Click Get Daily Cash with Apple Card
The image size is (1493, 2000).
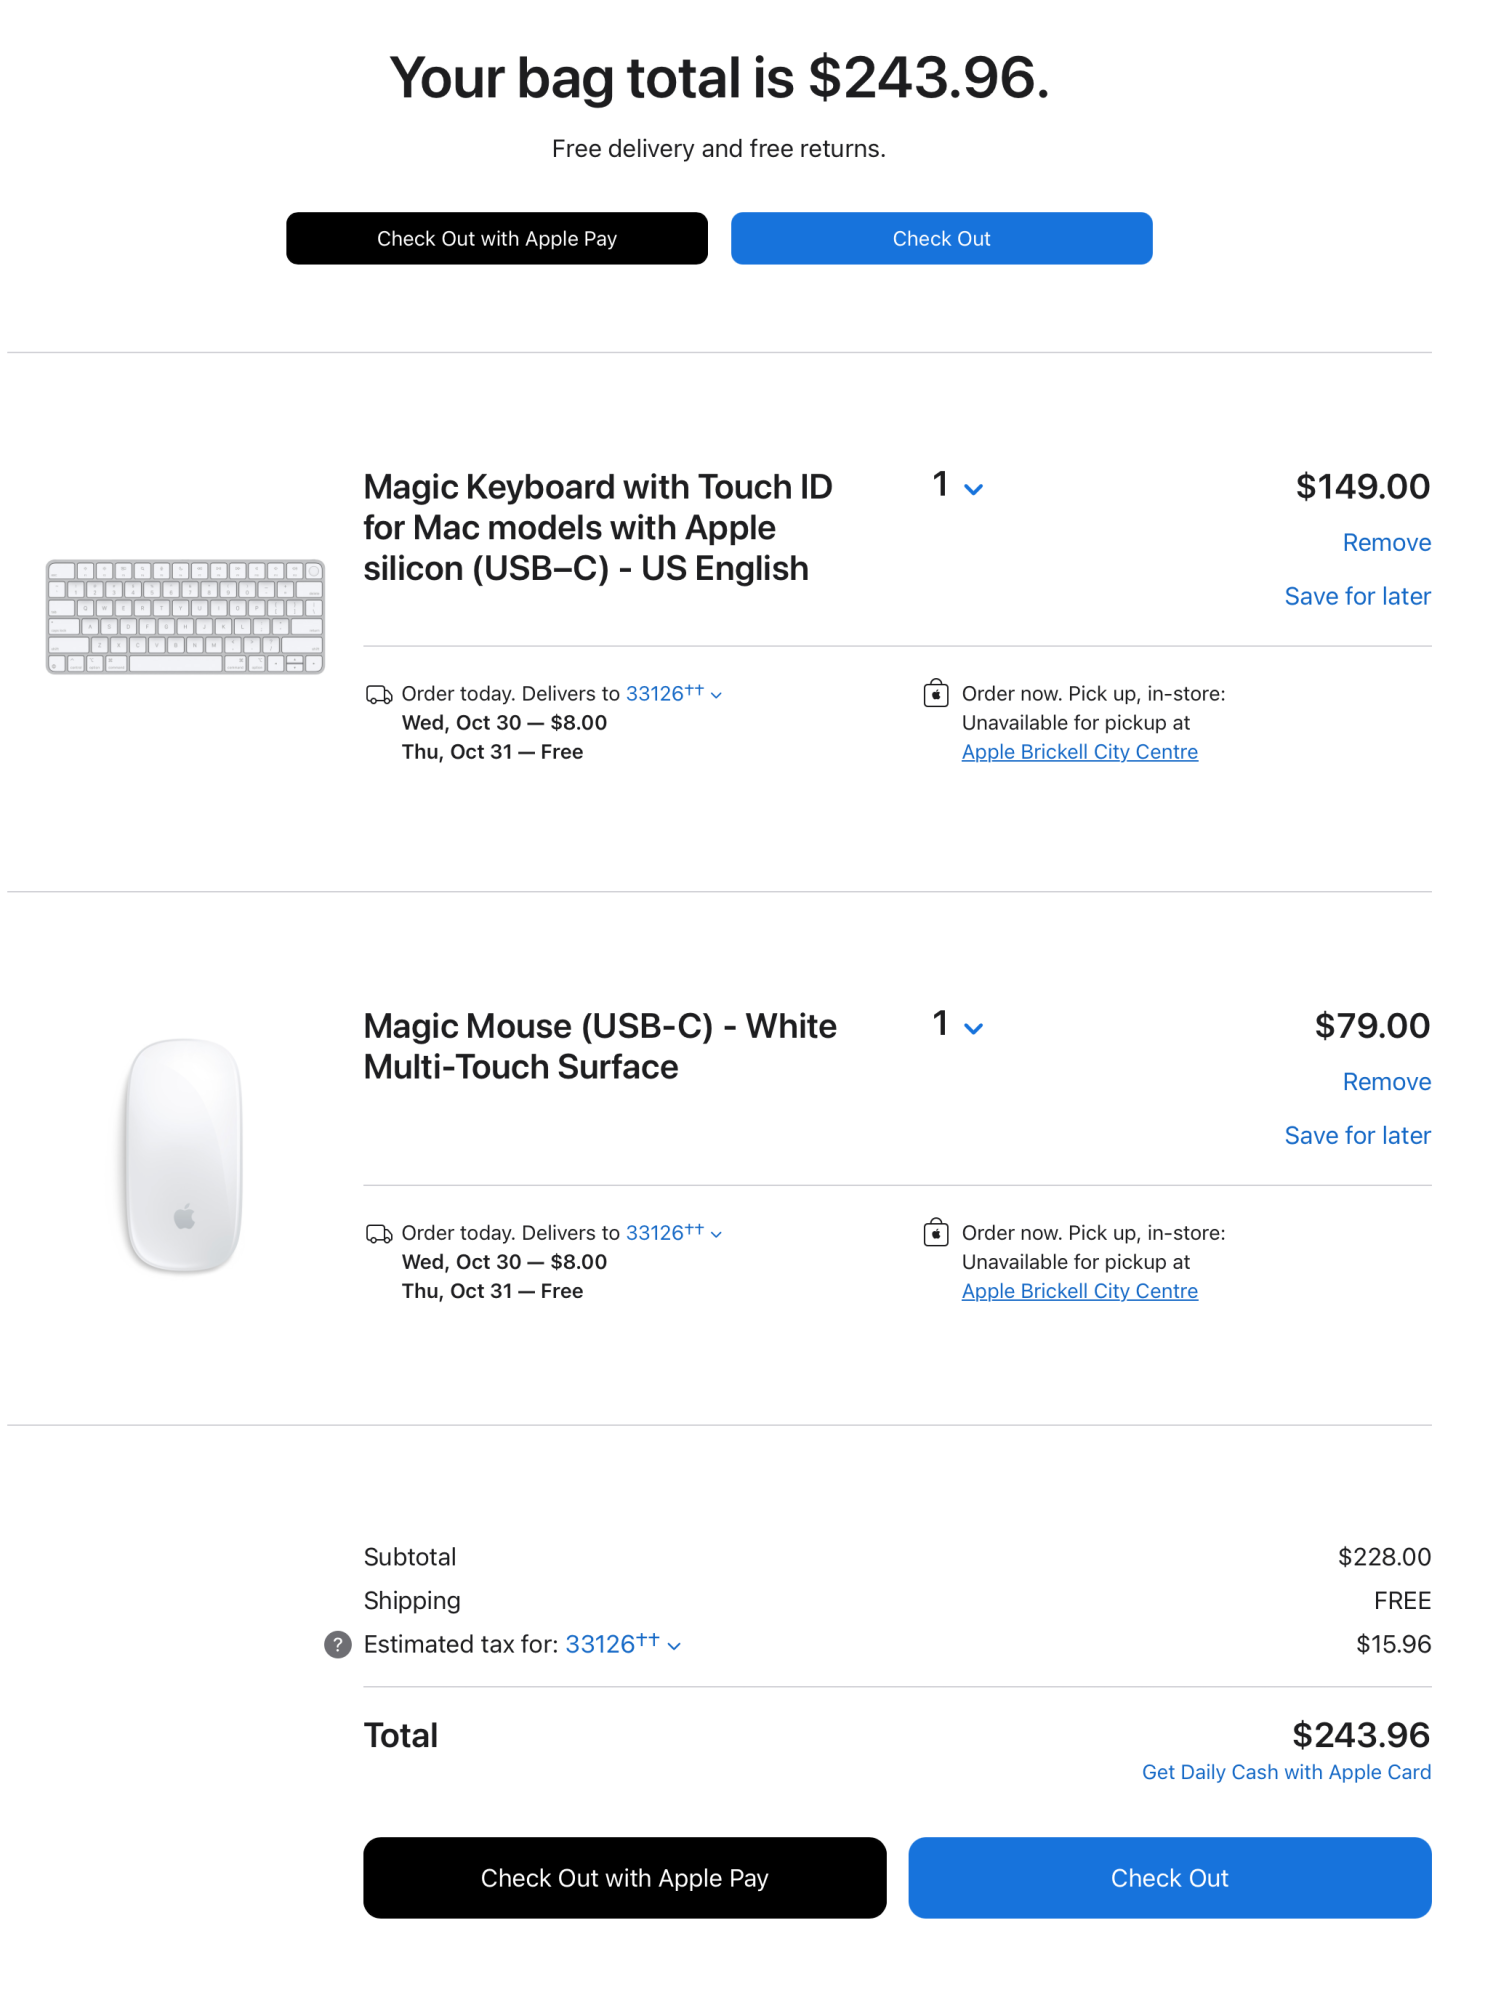coord(1286,1772)
